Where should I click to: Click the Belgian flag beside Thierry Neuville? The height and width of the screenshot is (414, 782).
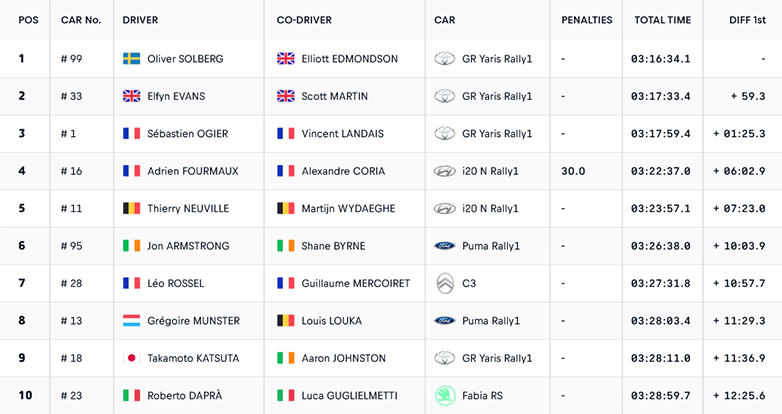131,209
